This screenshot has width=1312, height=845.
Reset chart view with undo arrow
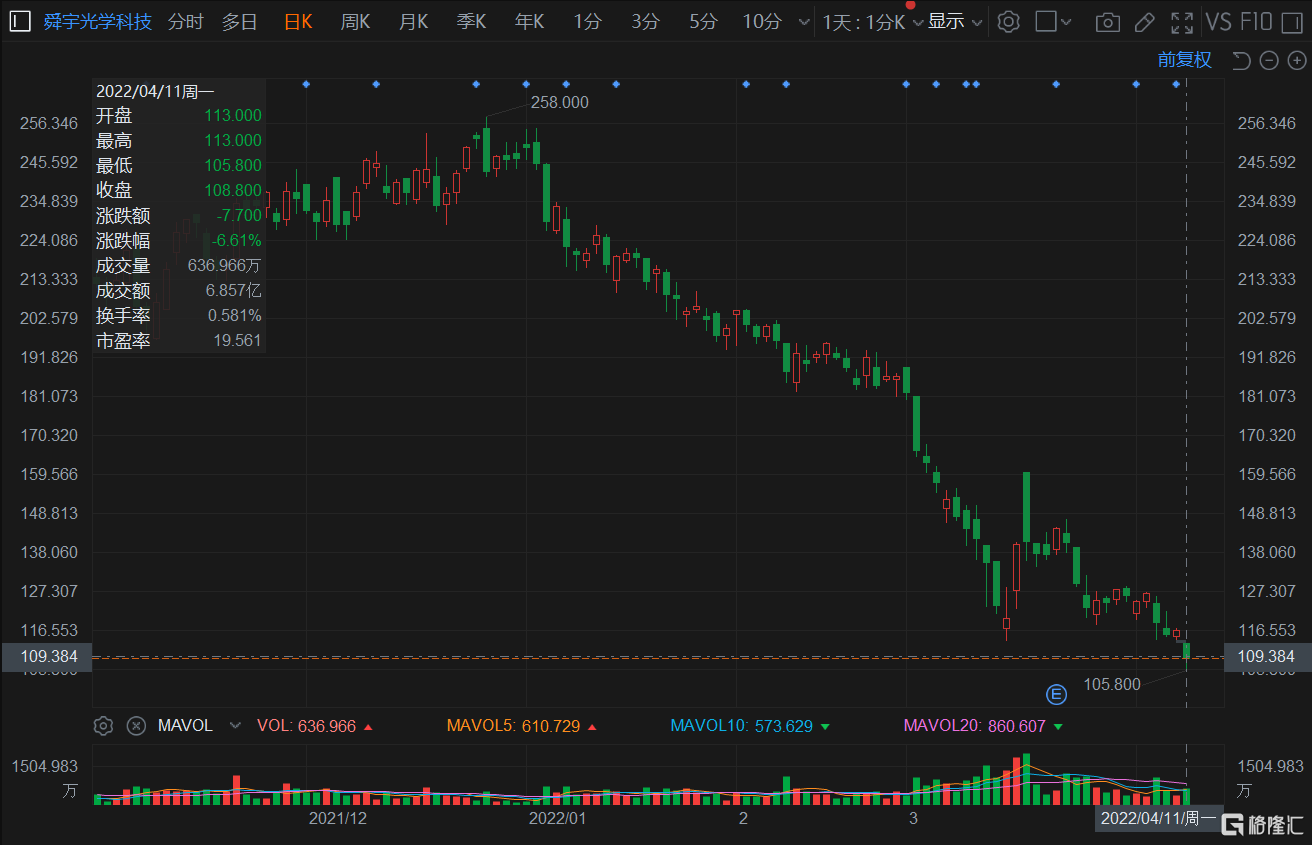coord(1241,61)
